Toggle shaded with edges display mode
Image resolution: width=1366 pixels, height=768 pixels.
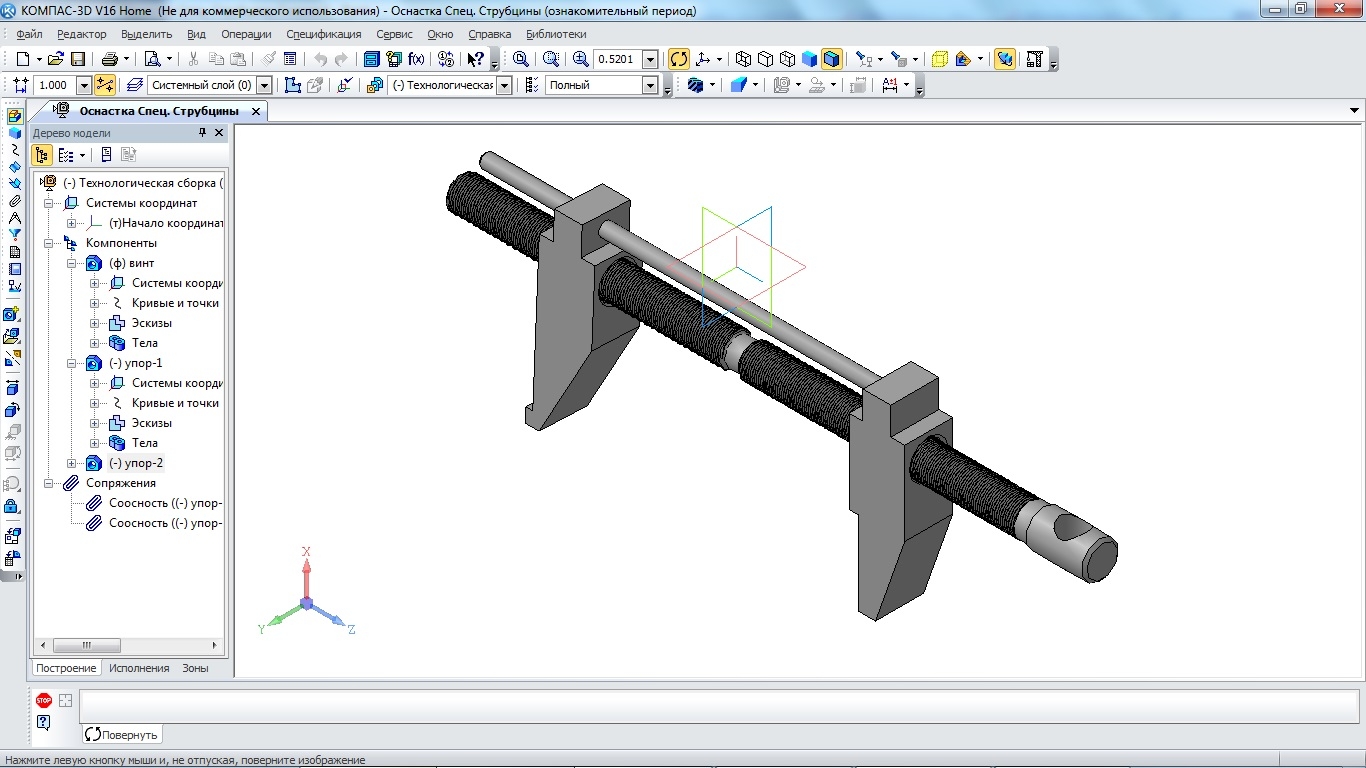[832, 59]
